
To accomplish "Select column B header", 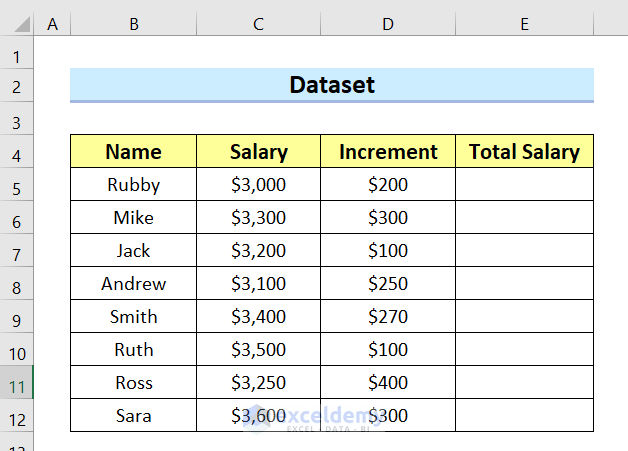I will pos(133,24).
